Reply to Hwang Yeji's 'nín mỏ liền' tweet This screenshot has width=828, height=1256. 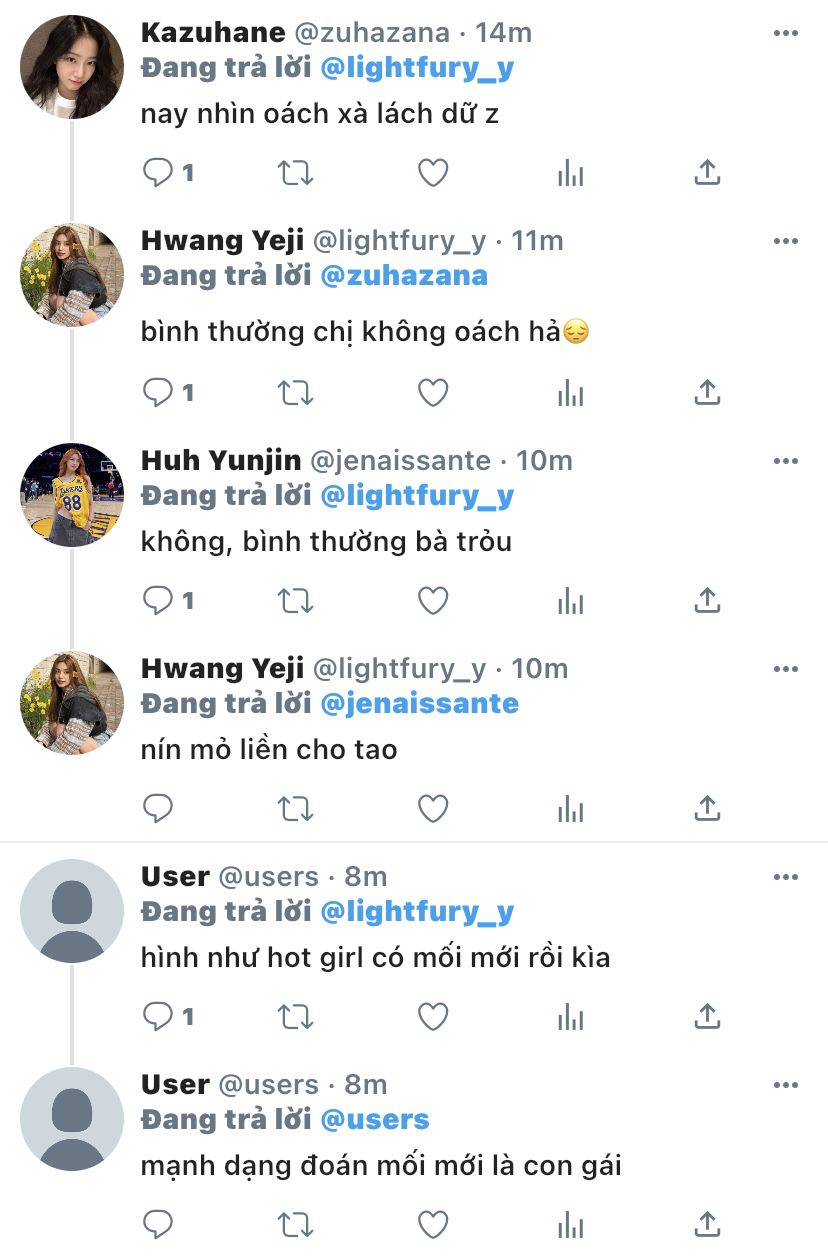click(x=158, y=807)
